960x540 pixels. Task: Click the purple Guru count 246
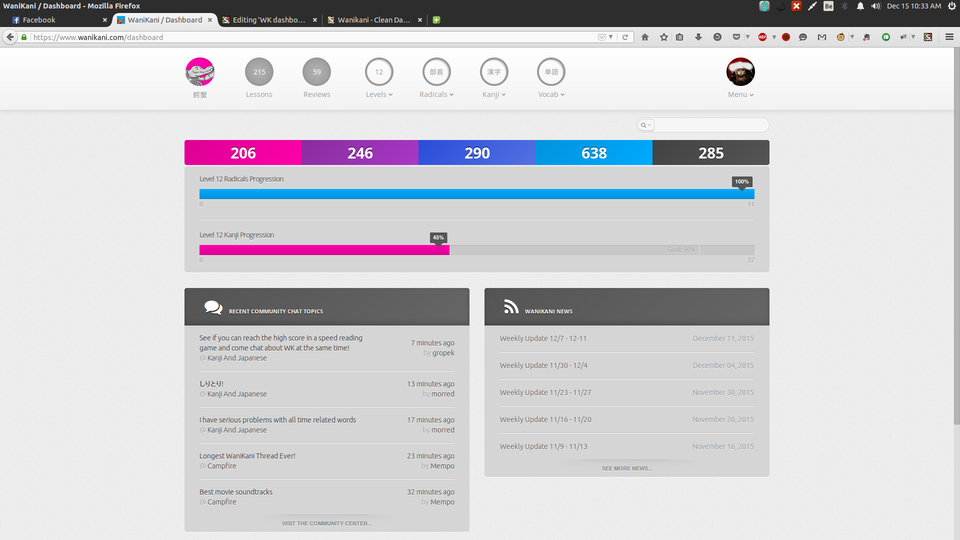click(360, 152)
